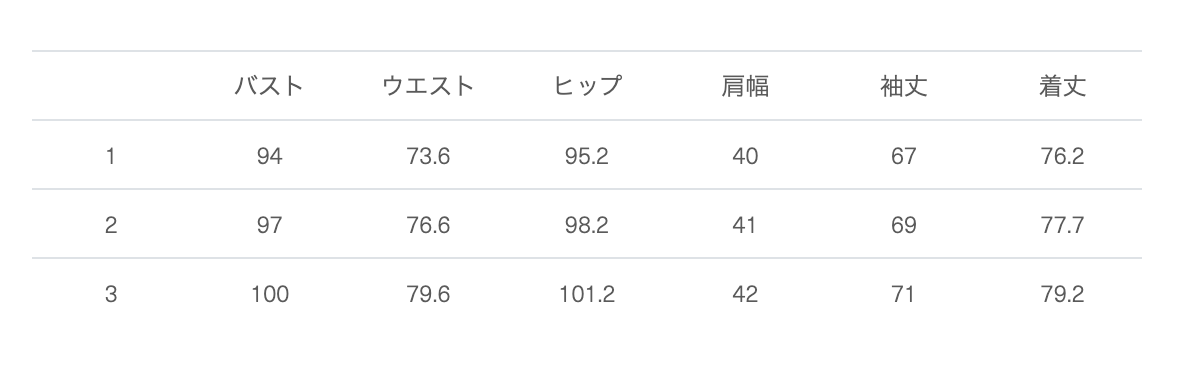Viewport: 1180px width, 370px height.
Task: Click the waist value 76.6
Action: (428, 225)
